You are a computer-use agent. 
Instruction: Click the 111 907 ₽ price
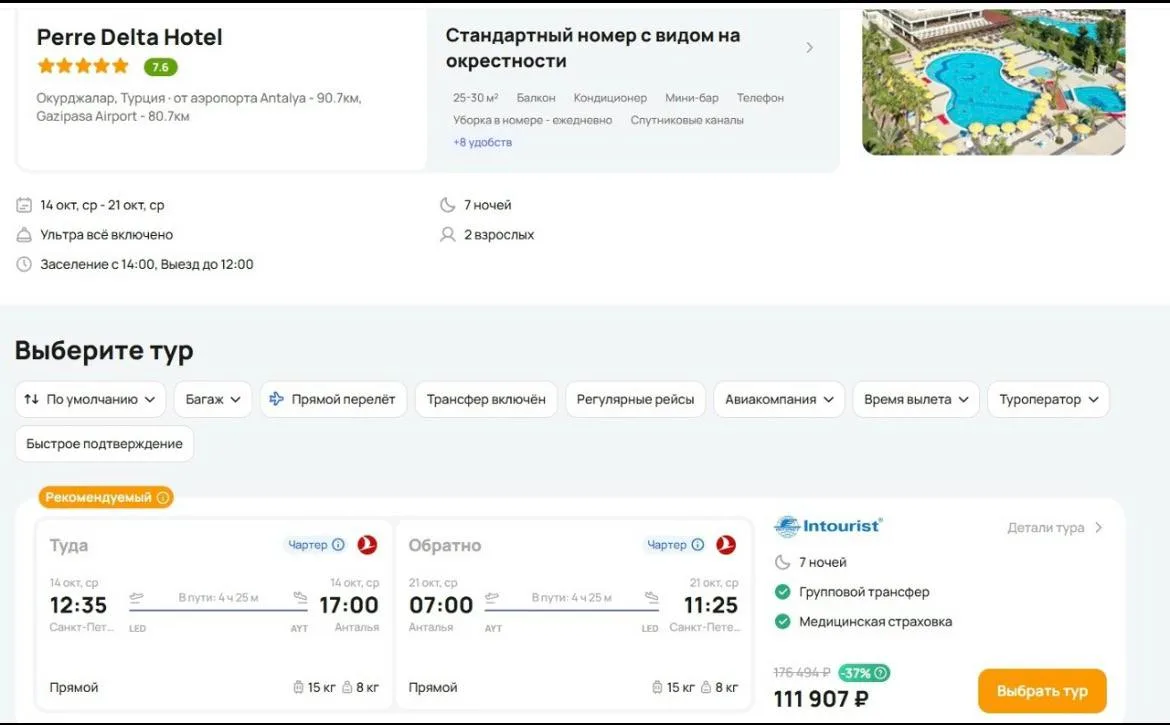[x=821, y=699]
